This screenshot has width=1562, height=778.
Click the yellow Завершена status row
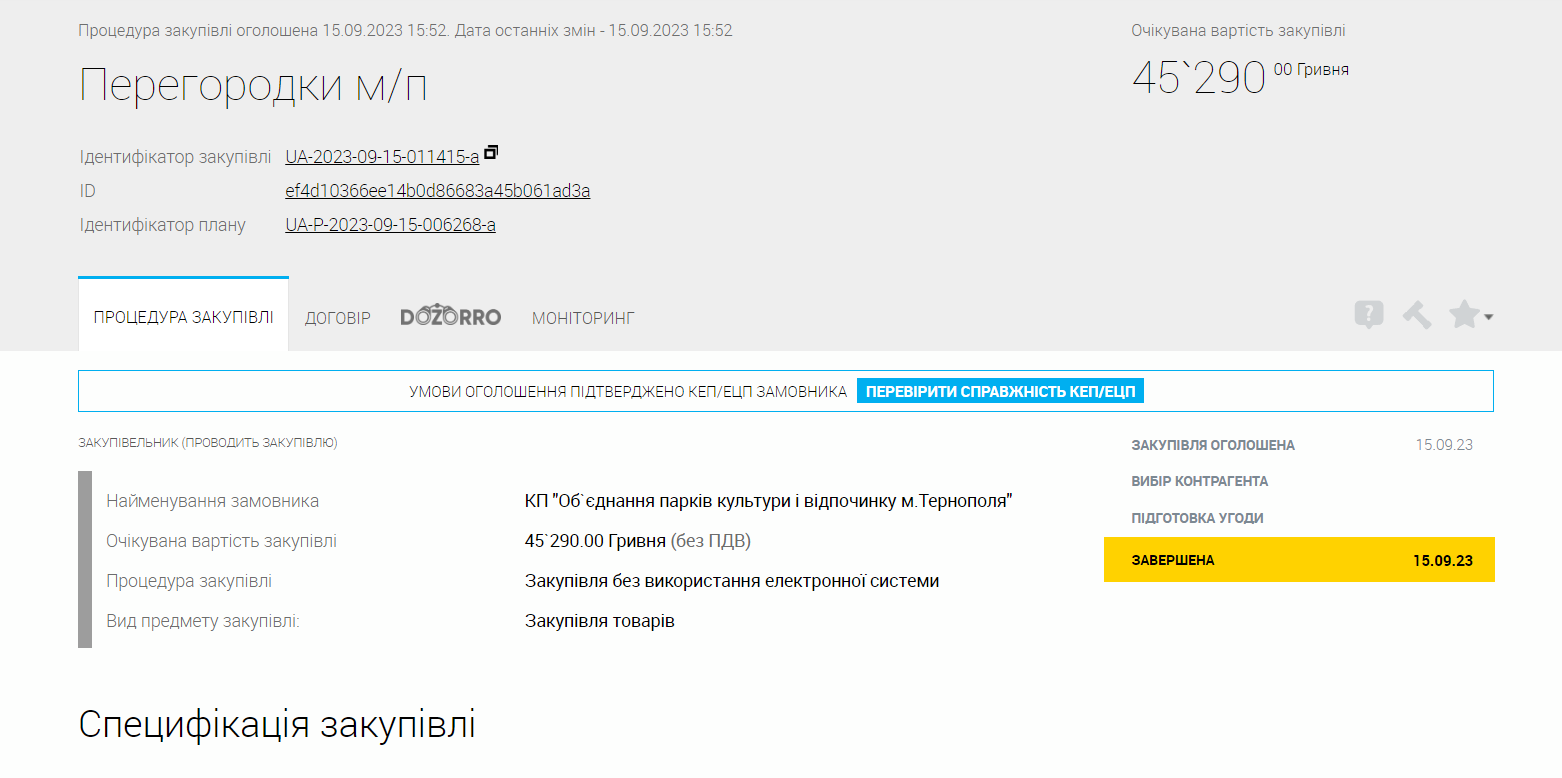point(1299,560)
